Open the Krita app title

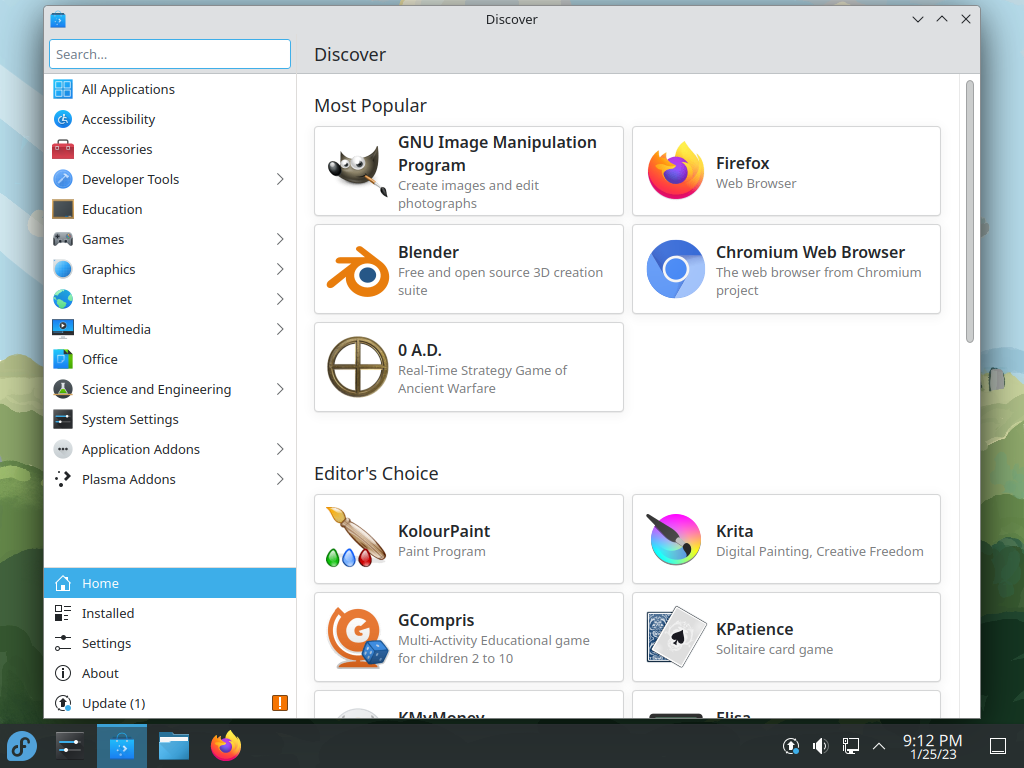pos(734,531)
